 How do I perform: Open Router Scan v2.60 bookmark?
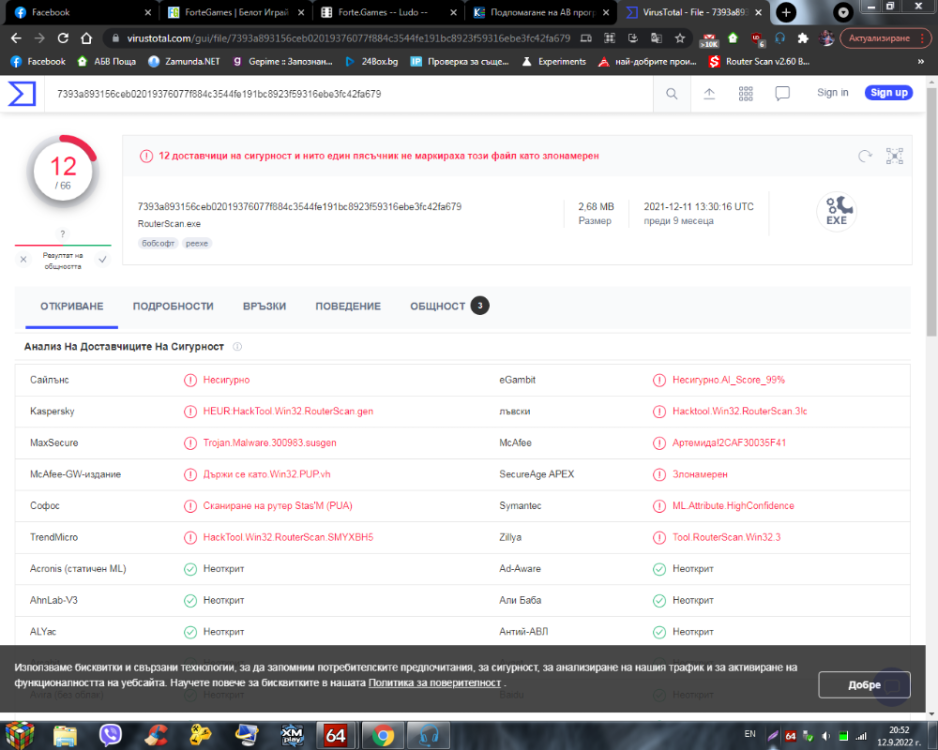coord(759,62)
